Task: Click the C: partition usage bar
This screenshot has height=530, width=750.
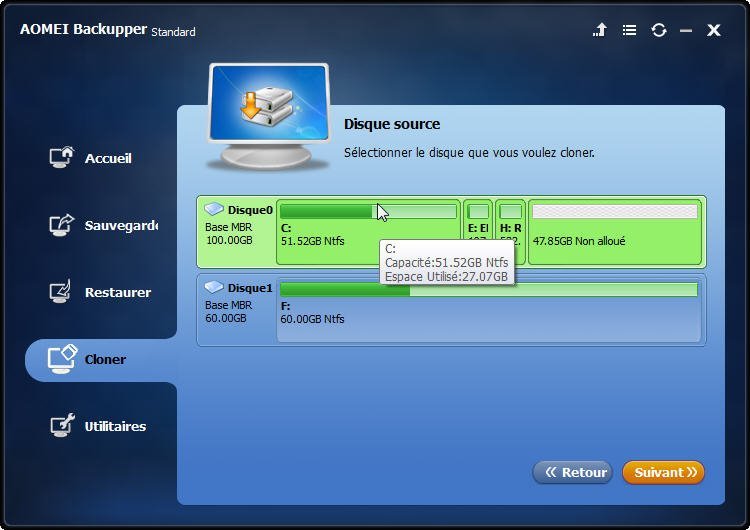Action: point(368,211)
